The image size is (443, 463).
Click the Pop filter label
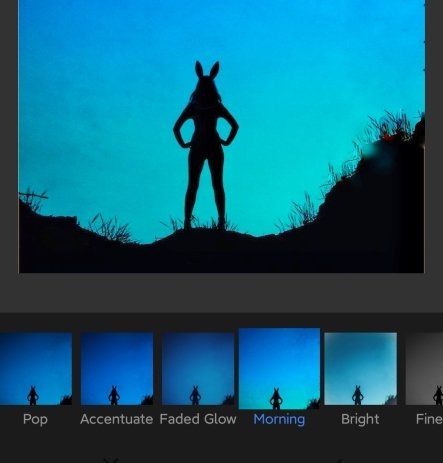(35, 420)
